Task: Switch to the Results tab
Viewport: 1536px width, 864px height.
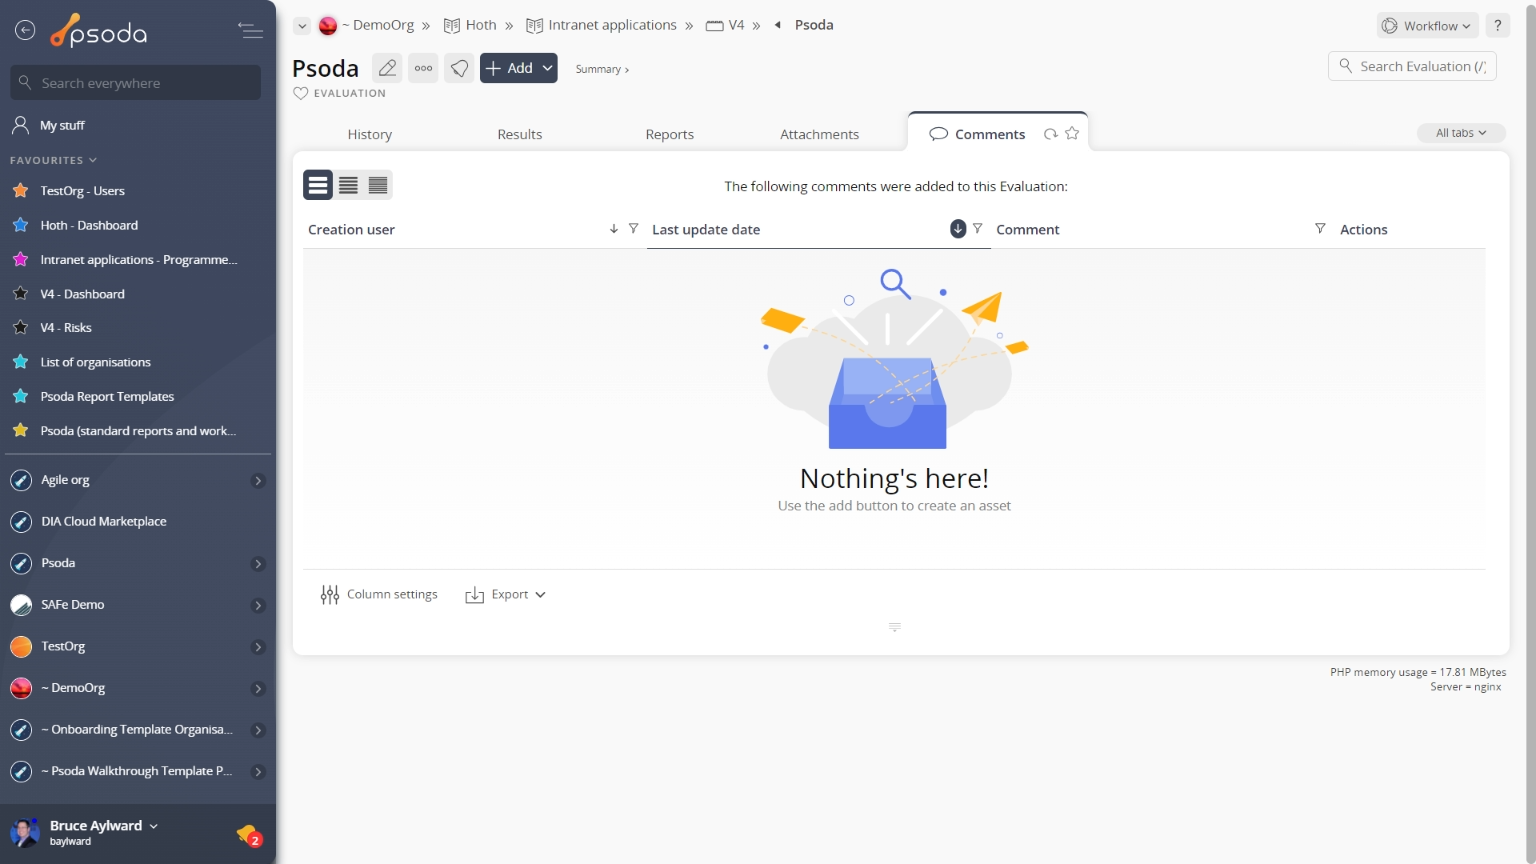Action: pyautogui.click(x=520, y=134)
